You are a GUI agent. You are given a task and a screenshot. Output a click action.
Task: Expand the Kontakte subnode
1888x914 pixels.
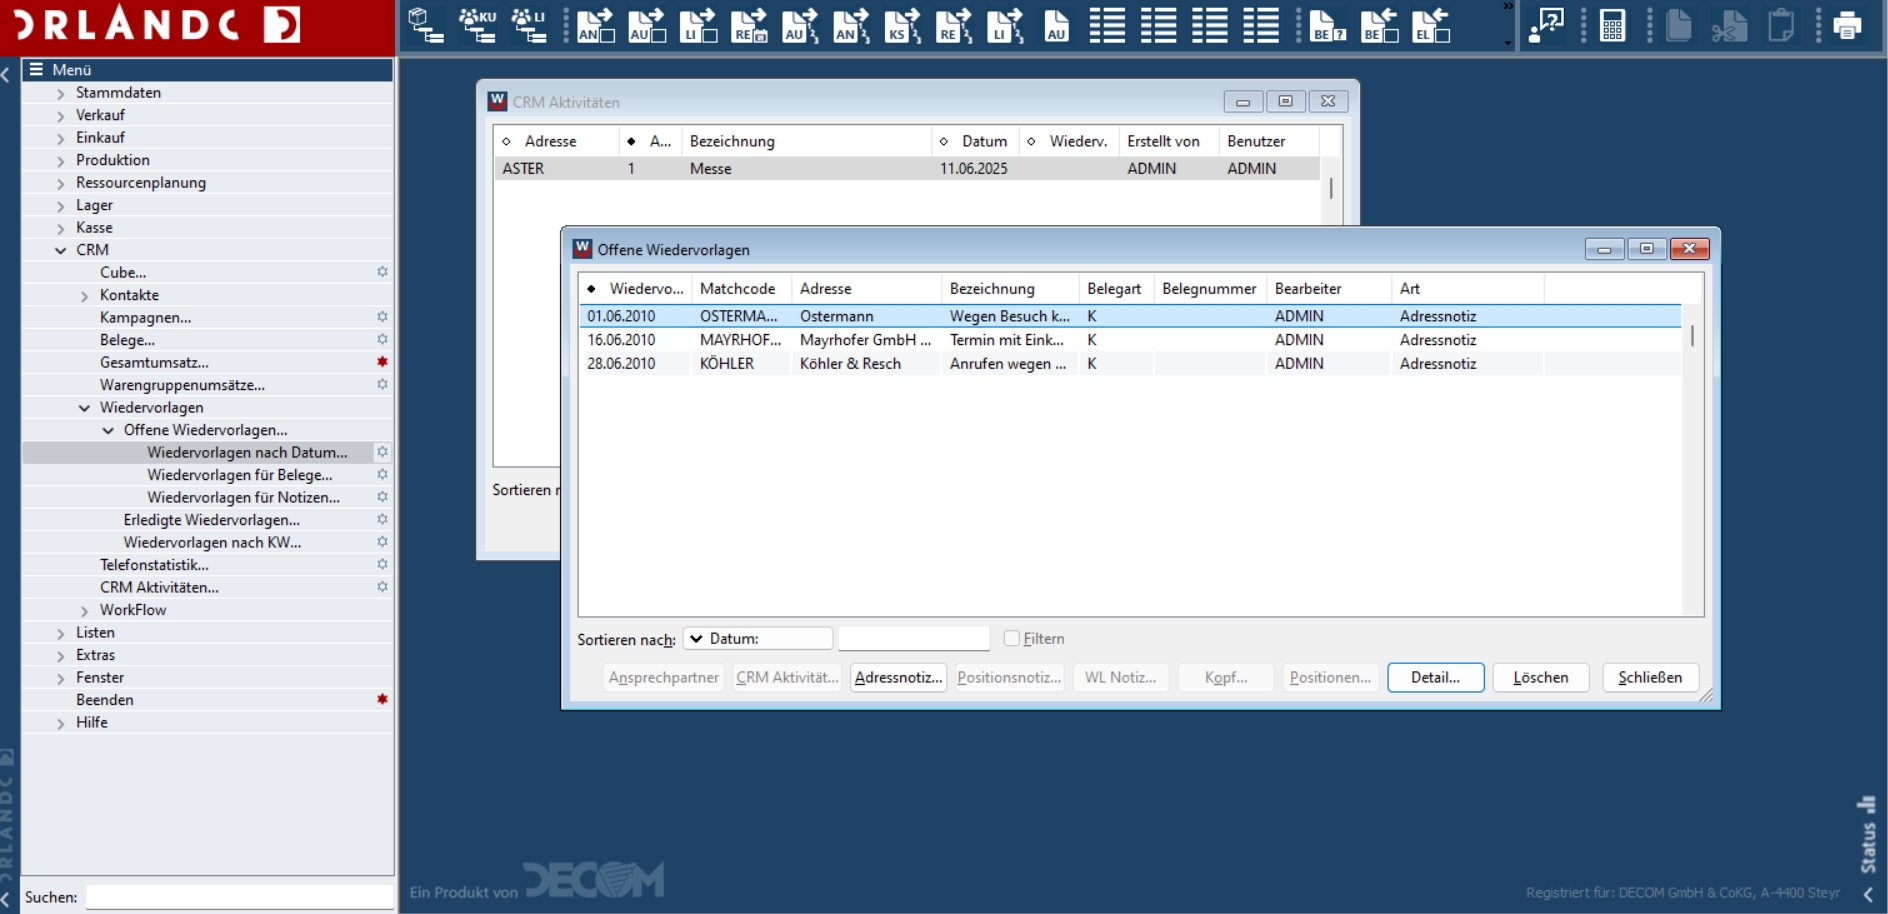tap(85, 295)
